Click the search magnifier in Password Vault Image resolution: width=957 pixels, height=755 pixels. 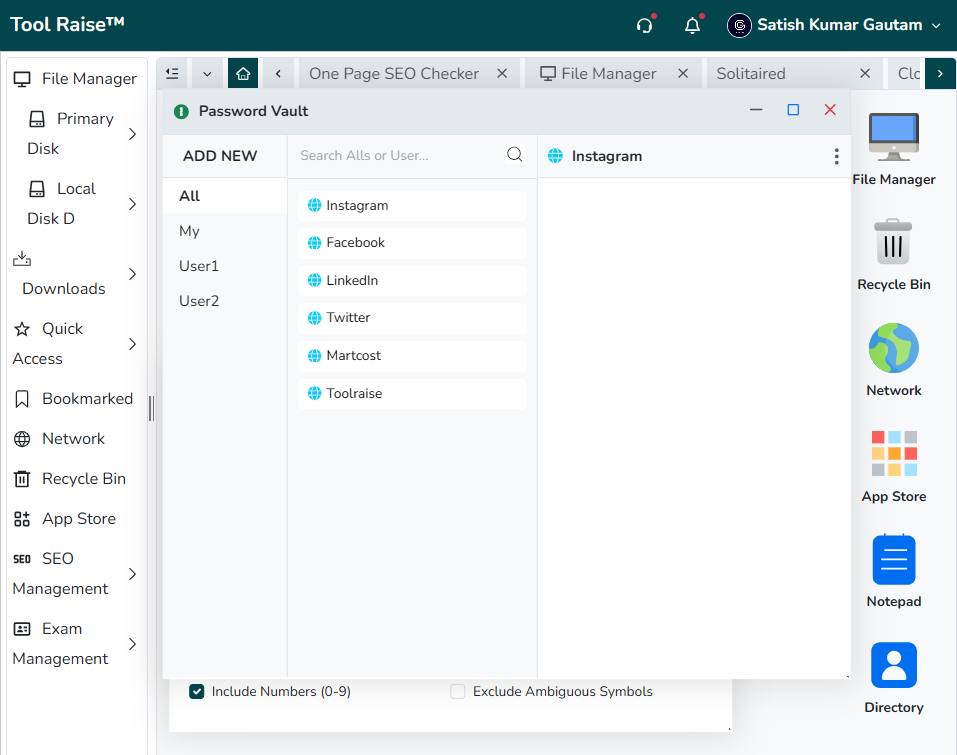(x=515, y=154)
